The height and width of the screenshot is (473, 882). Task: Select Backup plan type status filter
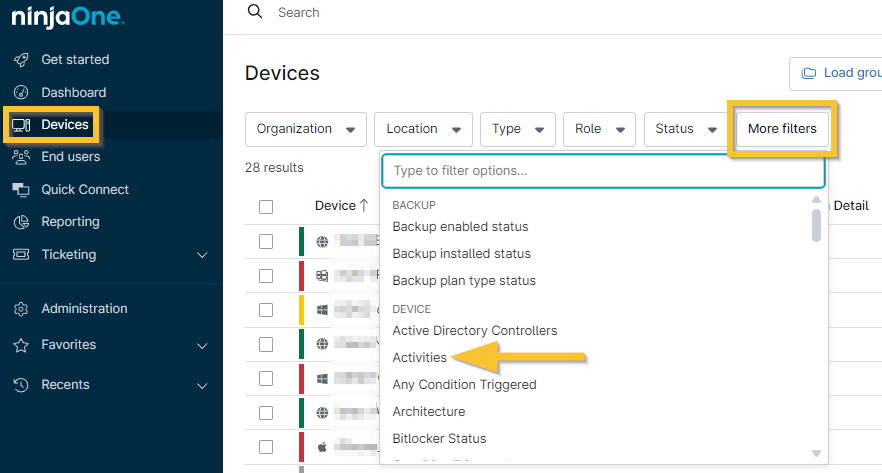click(x=464, y=281)
